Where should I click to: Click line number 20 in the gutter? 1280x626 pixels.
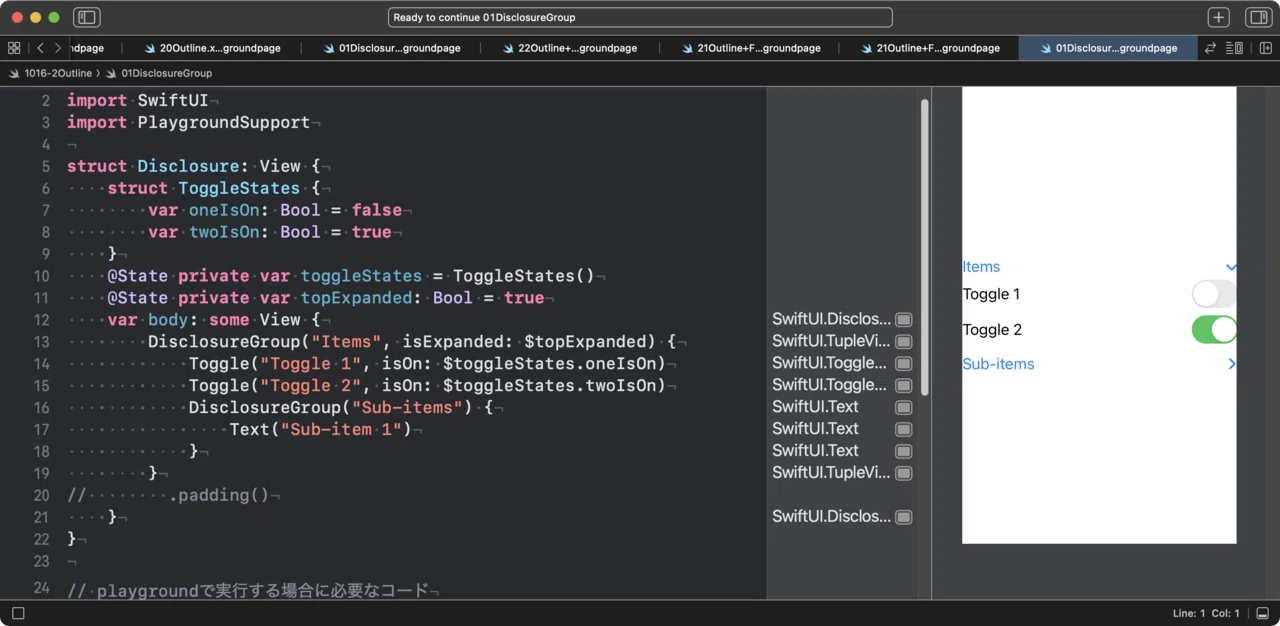point(41,495)
